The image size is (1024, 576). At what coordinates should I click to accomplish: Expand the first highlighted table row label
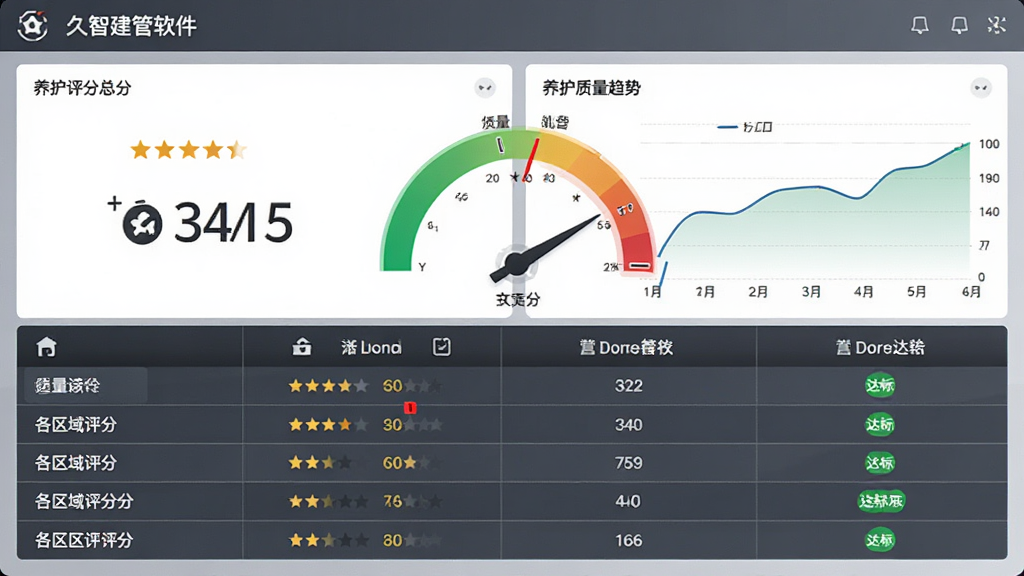[86, 385]
